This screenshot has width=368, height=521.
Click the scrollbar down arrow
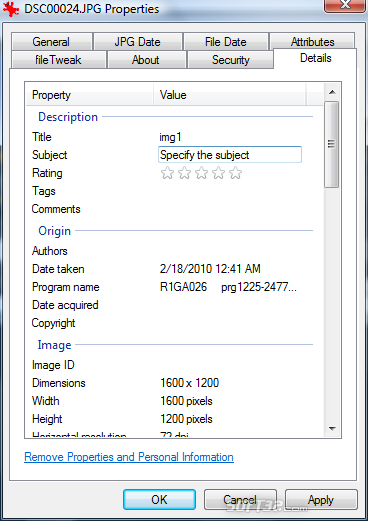tap(332, 429)
